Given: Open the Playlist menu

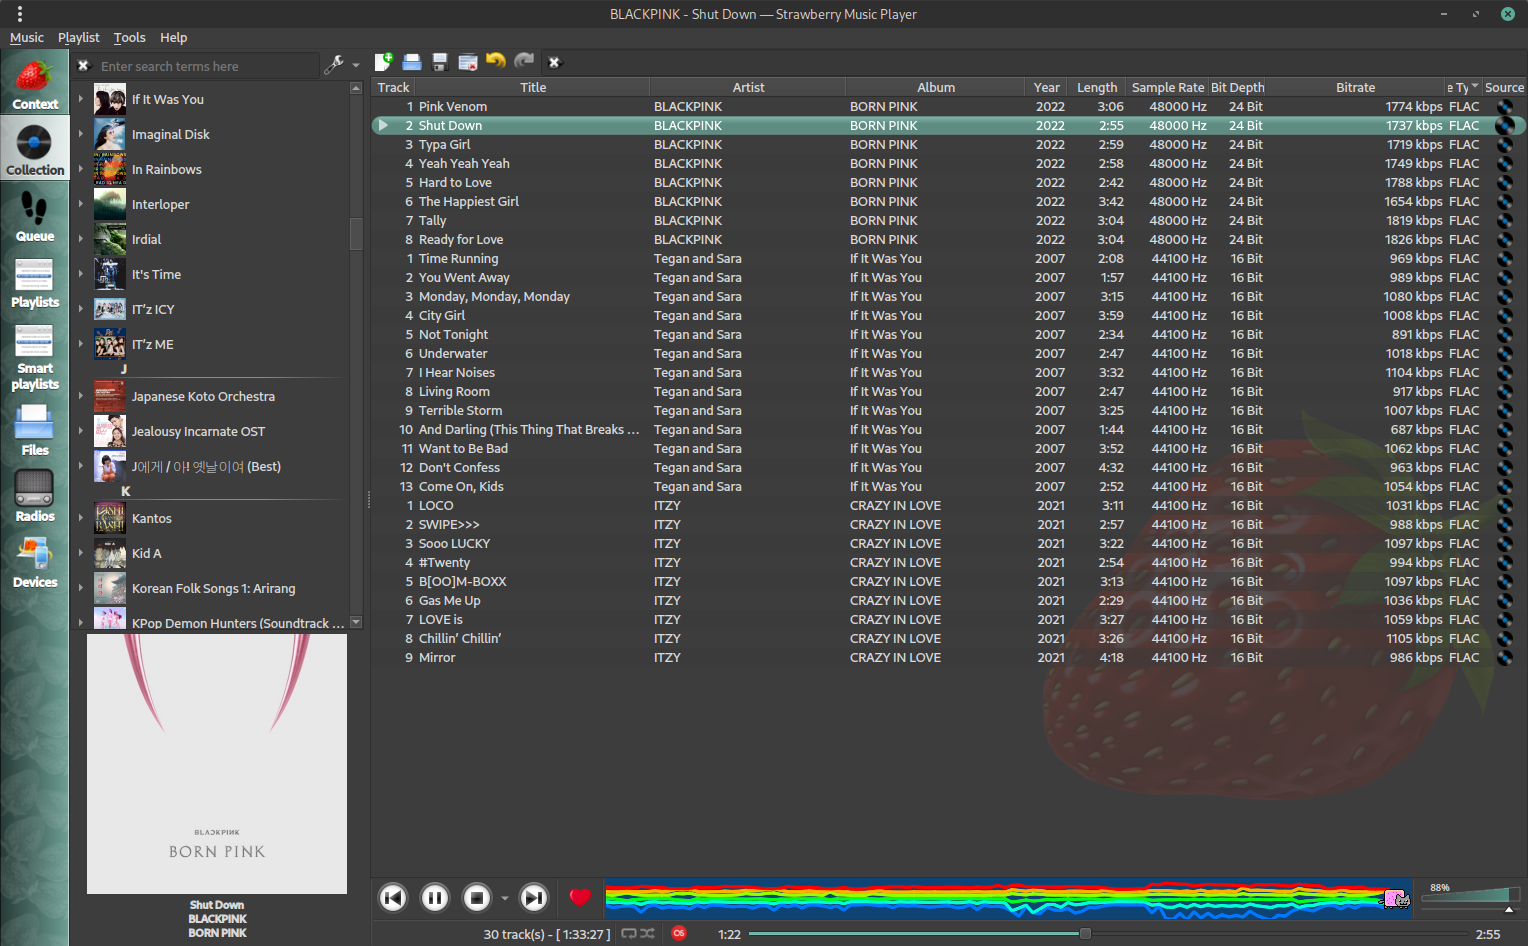Looking at the screenshot, I should [79, 37].
